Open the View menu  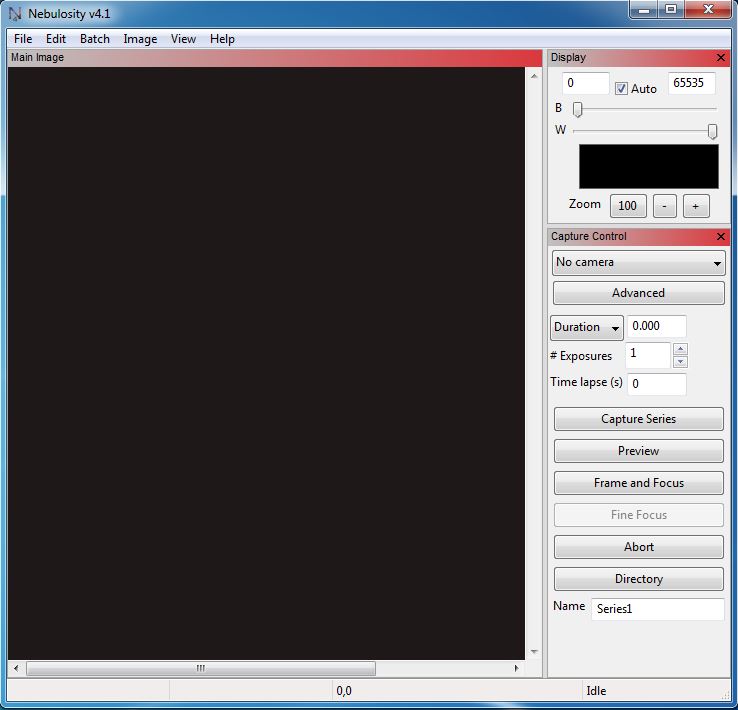point(183,39)
